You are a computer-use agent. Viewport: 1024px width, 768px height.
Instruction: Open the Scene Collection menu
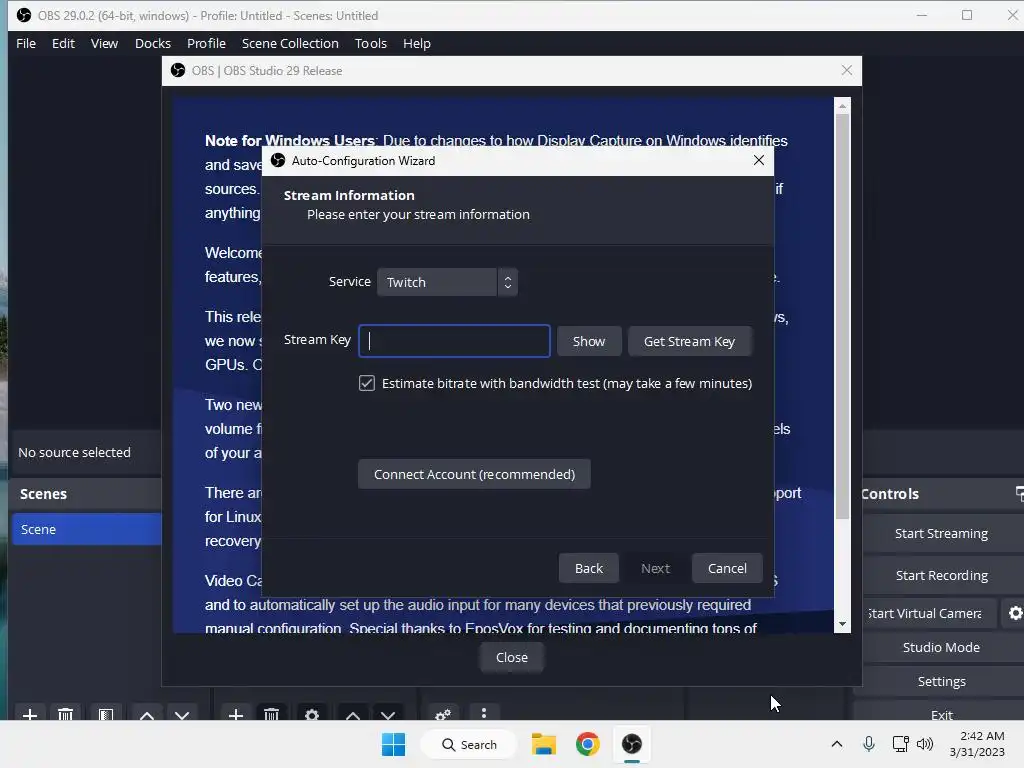[290, 44]
